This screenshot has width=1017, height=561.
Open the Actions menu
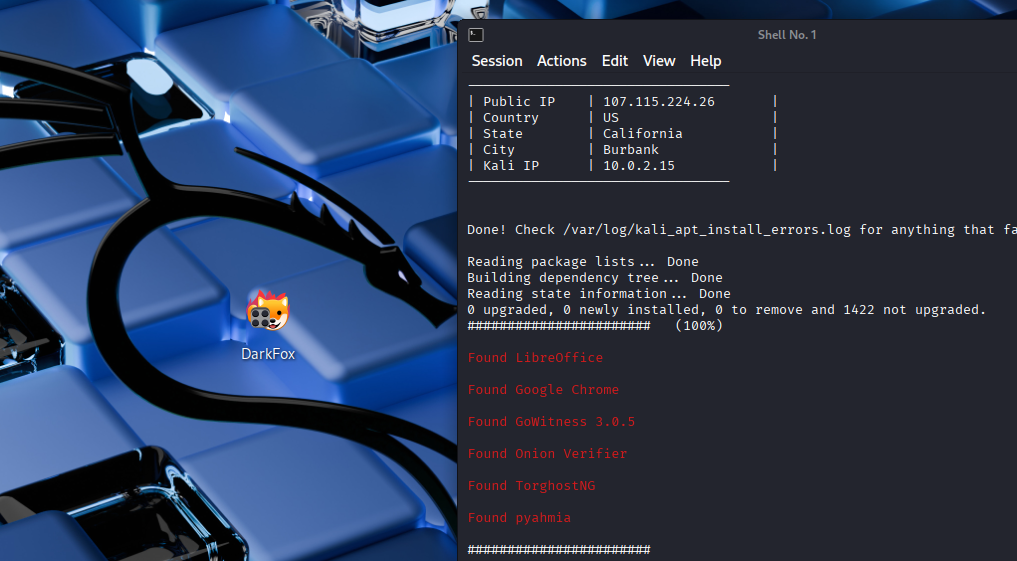click(562, 61)
